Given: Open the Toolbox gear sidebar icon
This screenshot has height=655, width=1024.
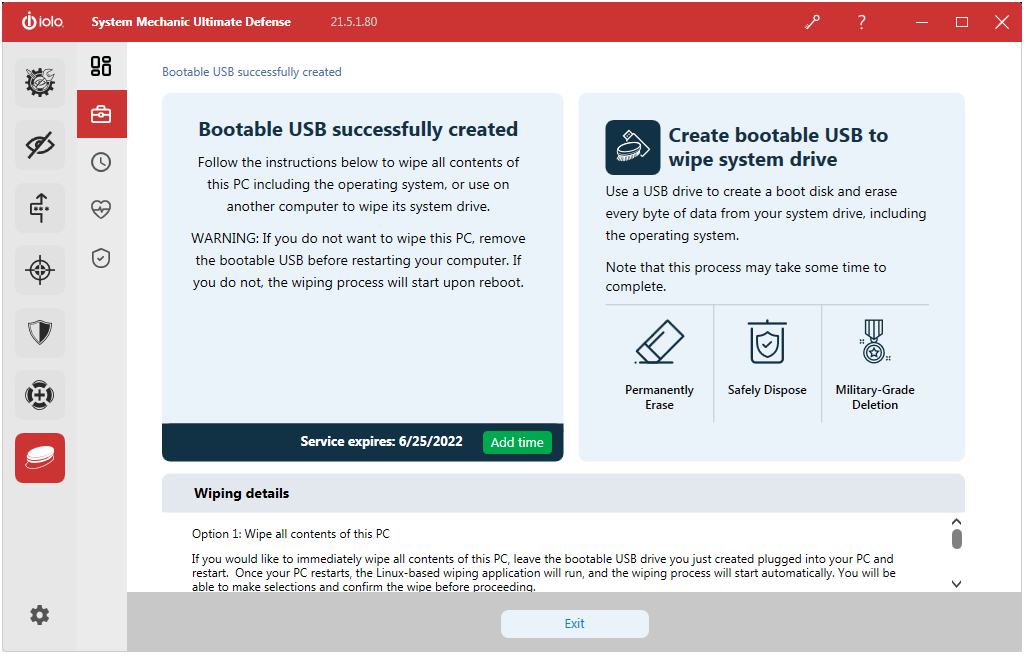Looking at the screenshot, I should click(40, 82).
